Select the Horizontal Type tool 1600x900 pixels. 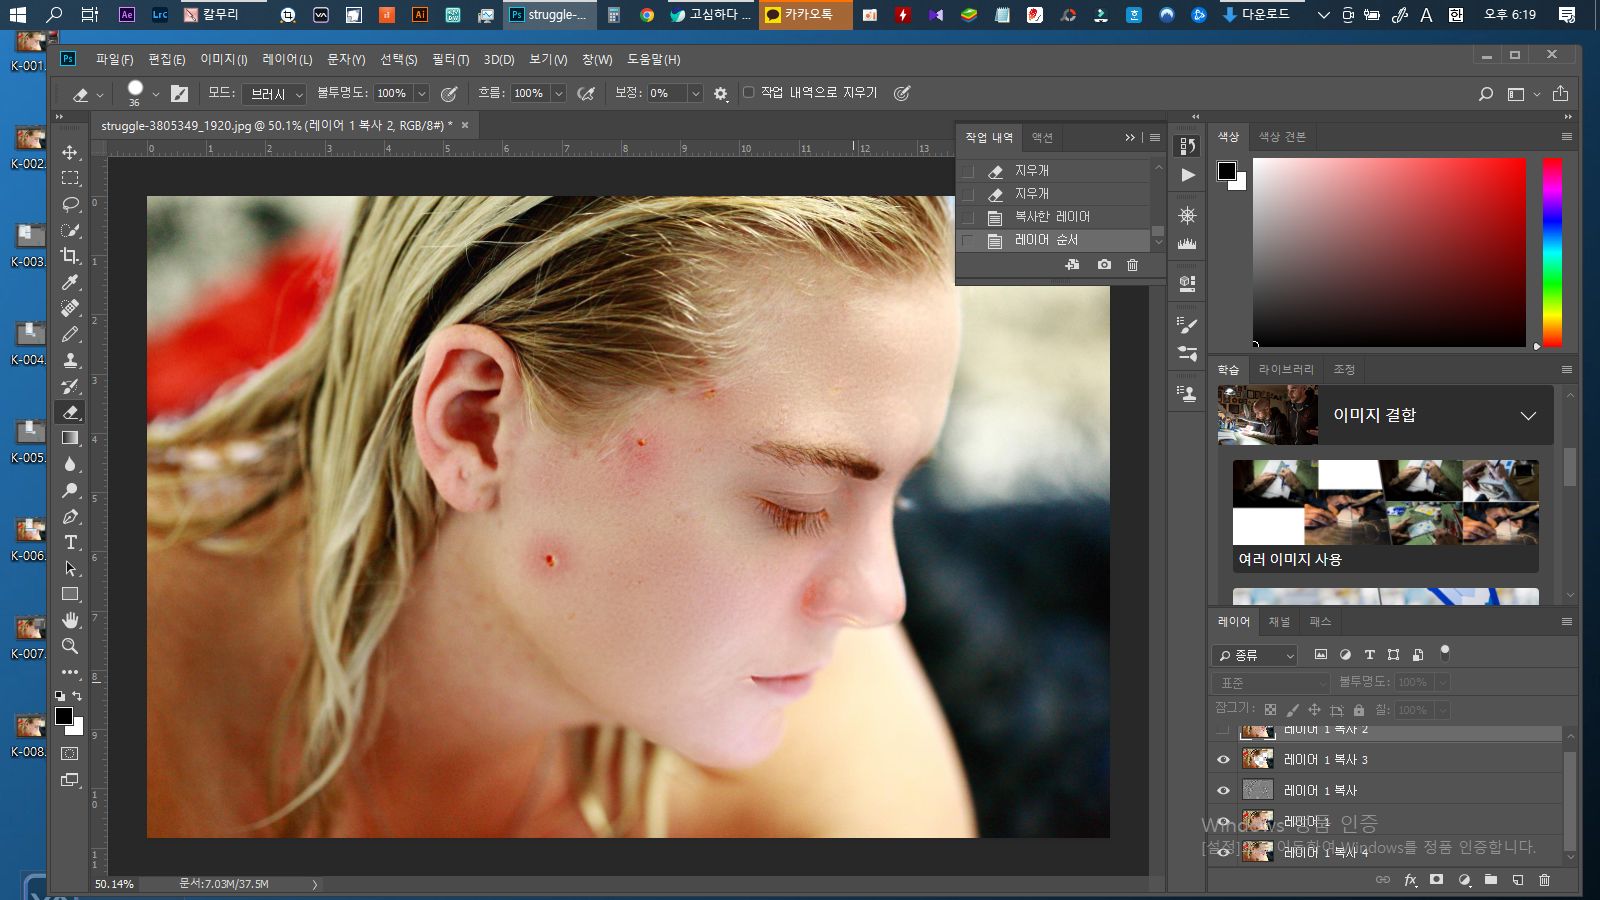click(70, 542)
